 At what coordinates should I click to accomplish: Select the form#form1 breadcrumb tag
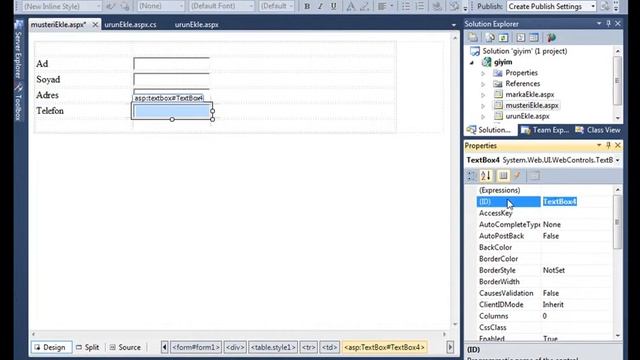pos(196,347)
